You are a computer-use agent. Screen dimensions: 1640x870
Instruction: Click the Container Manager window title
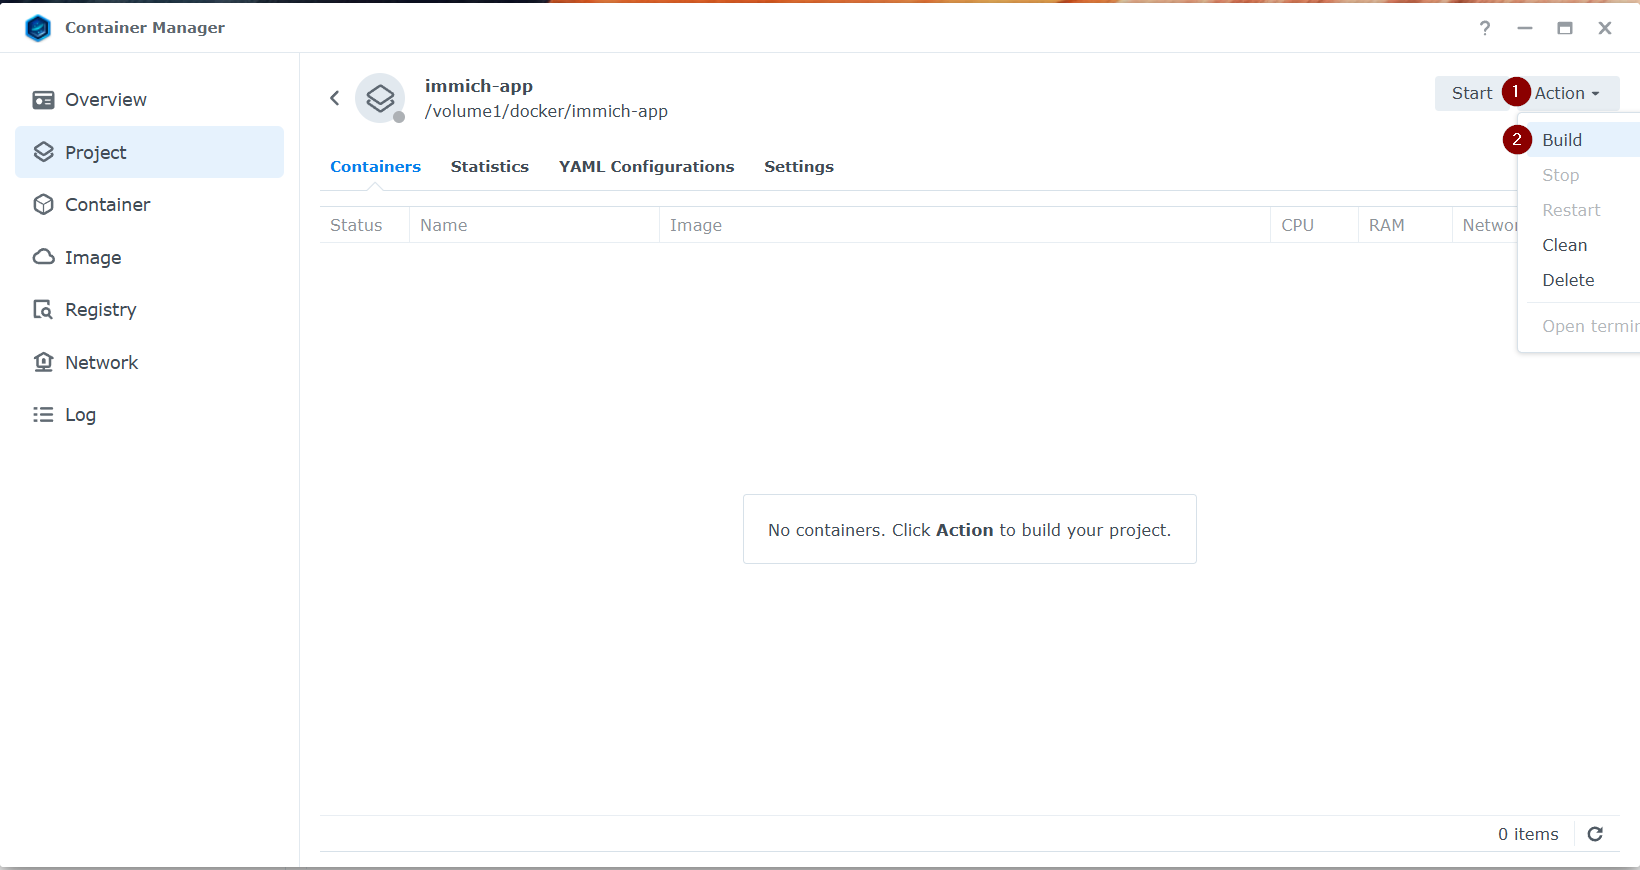[145, 28]
